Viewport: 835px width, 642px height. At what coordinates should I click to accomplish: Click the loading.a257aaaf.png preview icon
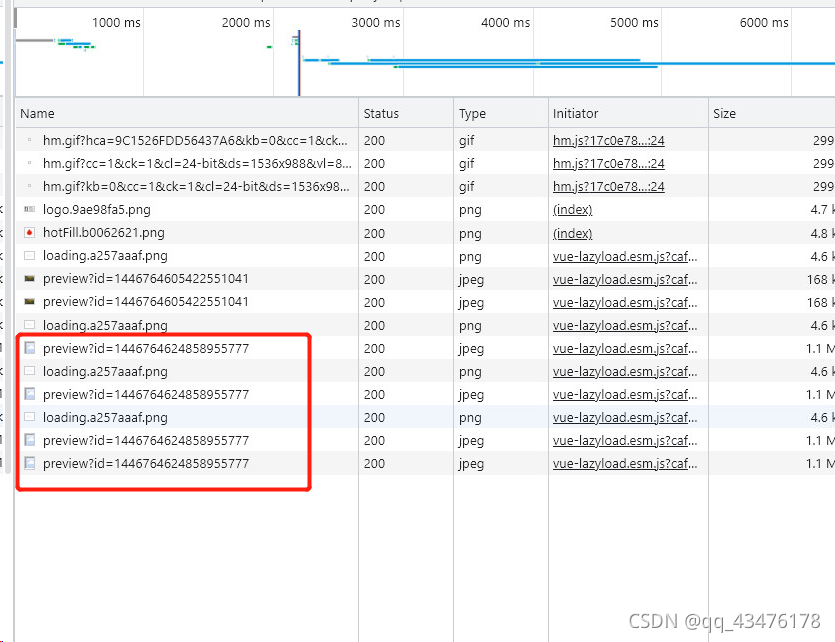31,256
